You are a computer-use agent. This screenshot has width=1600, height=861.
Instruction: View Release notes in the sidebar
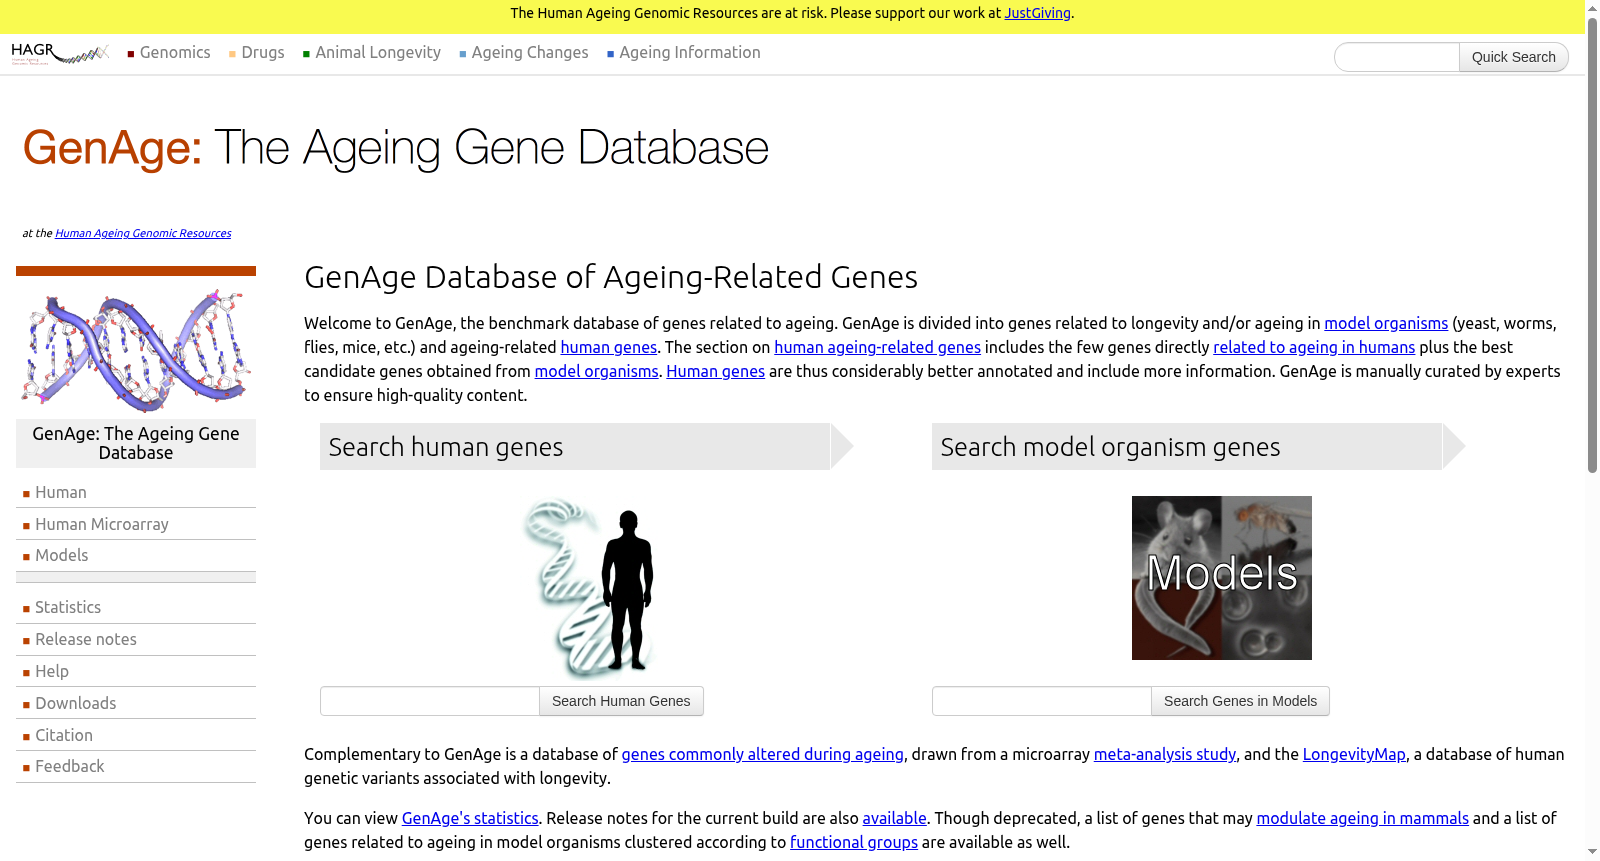(86, 639)
